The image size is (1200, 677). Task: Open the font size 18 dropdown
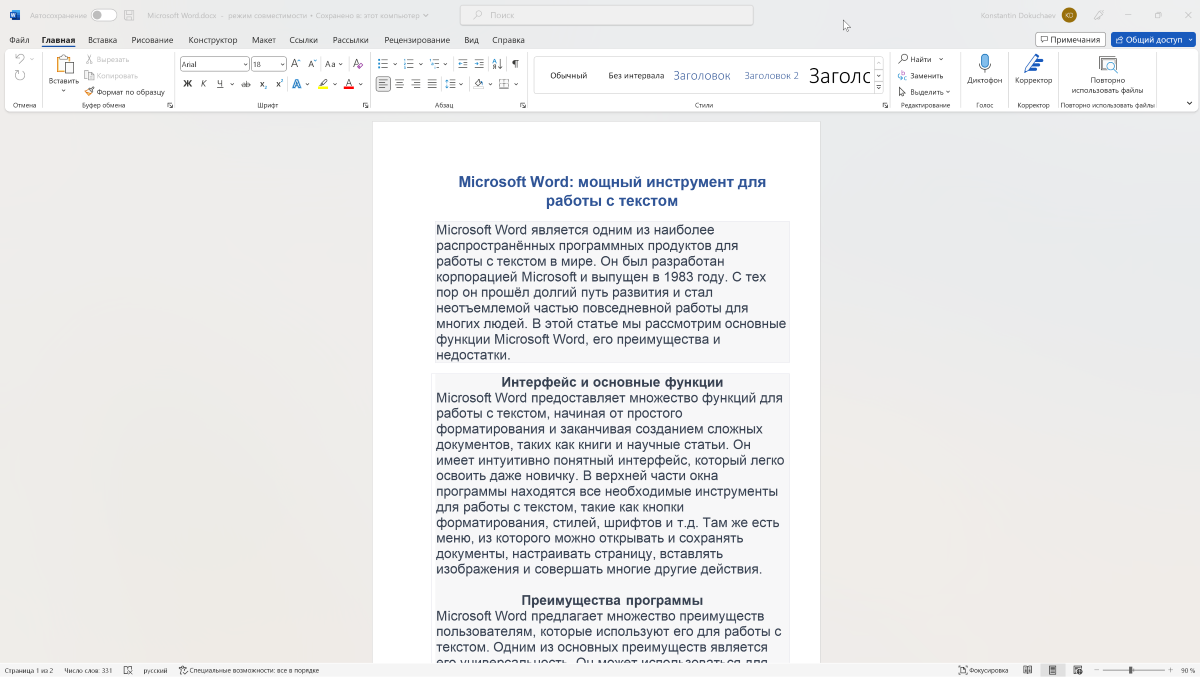click(283, 64)
